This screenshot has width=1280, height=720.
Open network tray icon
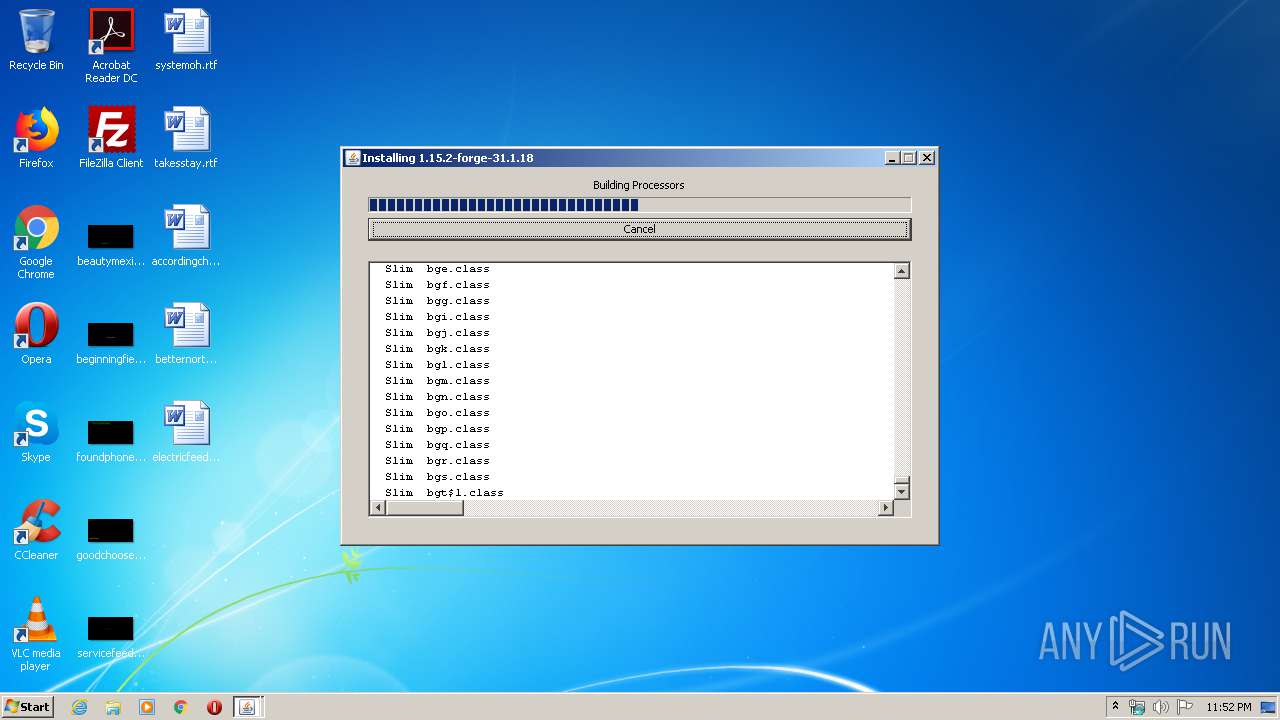pos(1137,707)
